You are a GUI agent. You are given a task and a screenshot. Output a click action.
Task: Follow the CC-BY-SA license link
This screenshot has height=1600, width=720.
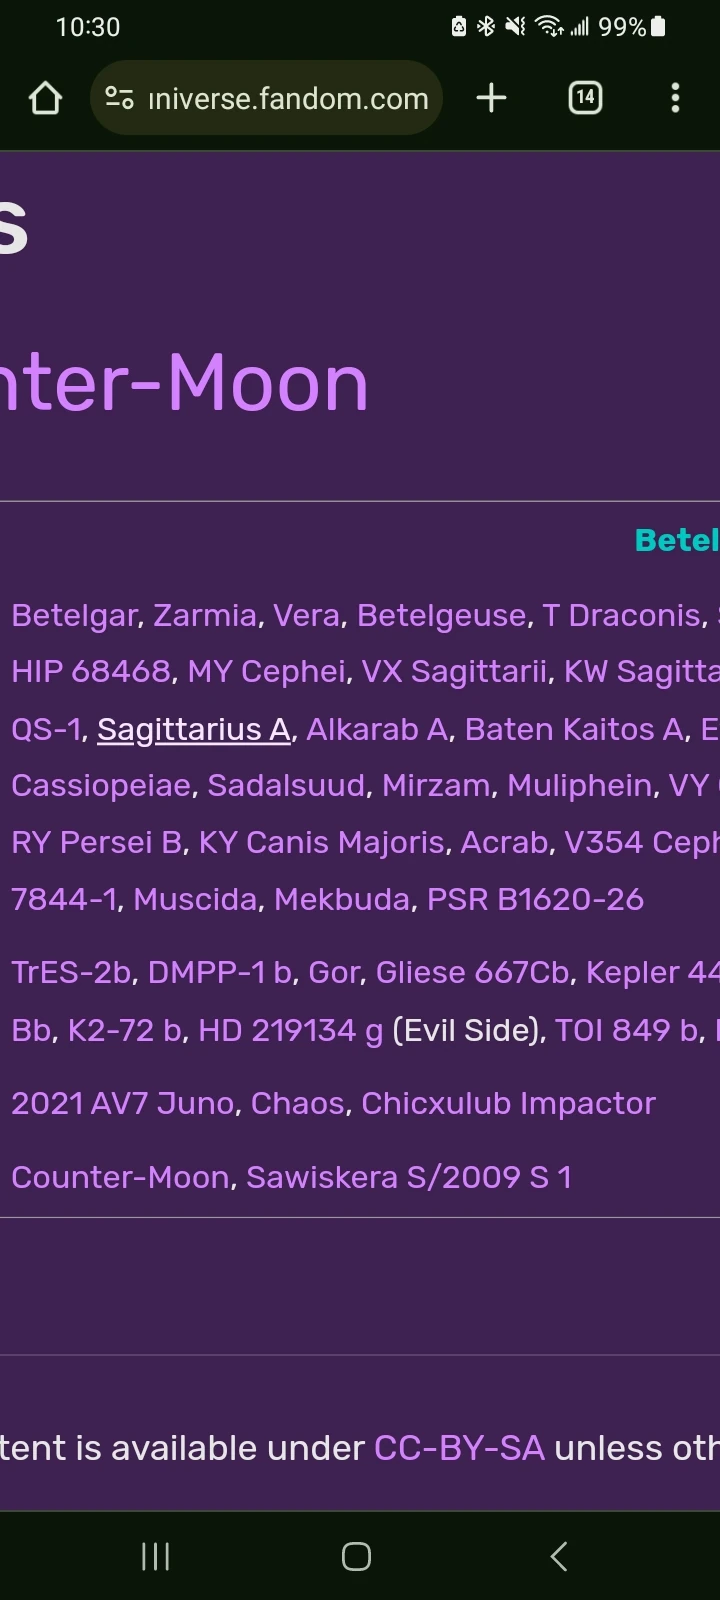click(459, 1448)
